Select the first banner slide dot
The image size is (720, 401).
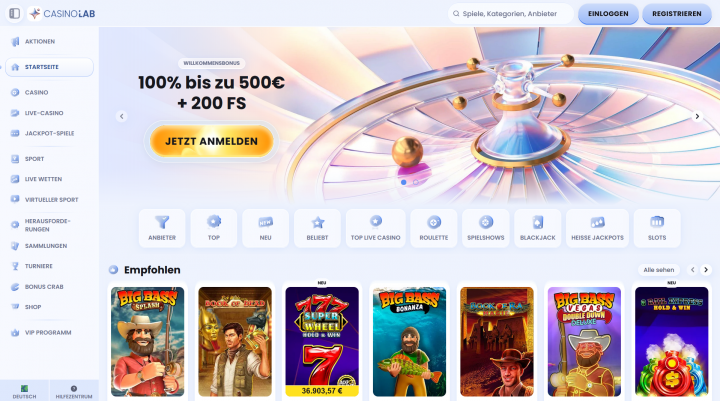click(x=404, y=182)
